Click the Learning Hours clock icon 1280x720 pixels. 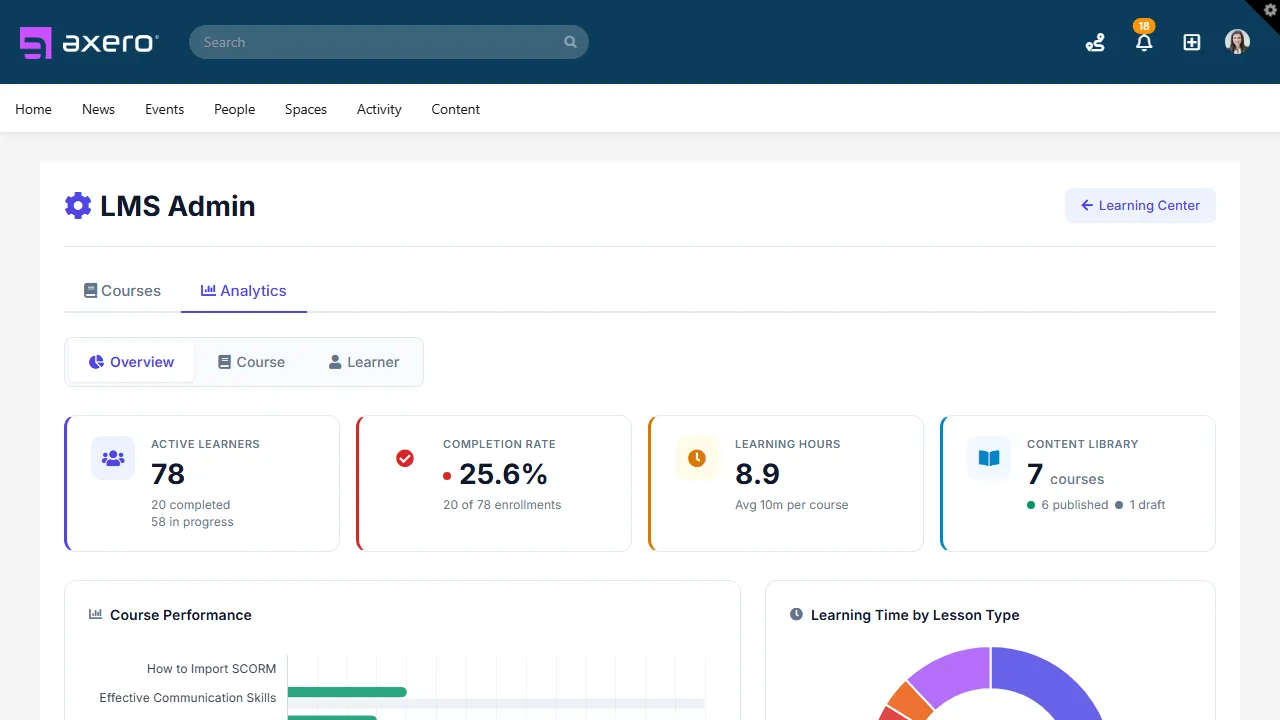[x=697, y=458]
